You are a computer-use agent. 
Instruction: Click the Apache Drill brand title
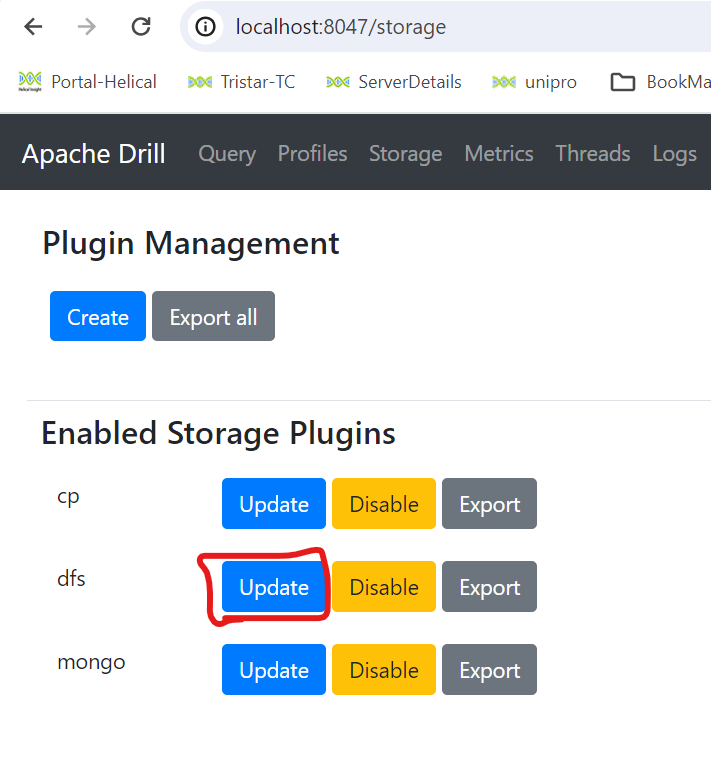coord(94,154)
